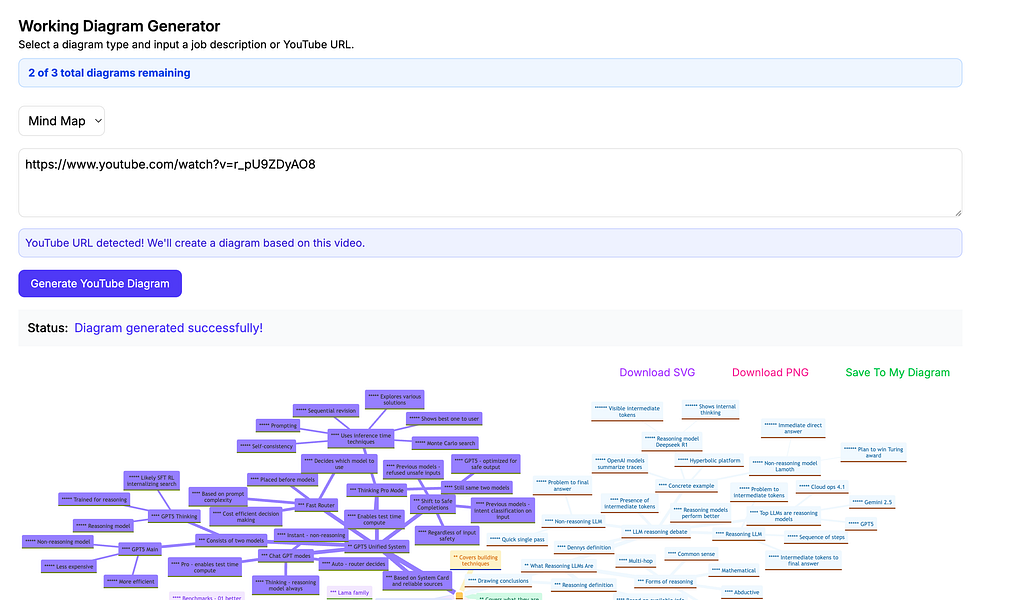Image resolution: width=1013 pixels, height=600 pixels.
Task: Click the Save To My Diagram link
Action: pos(897,371)
